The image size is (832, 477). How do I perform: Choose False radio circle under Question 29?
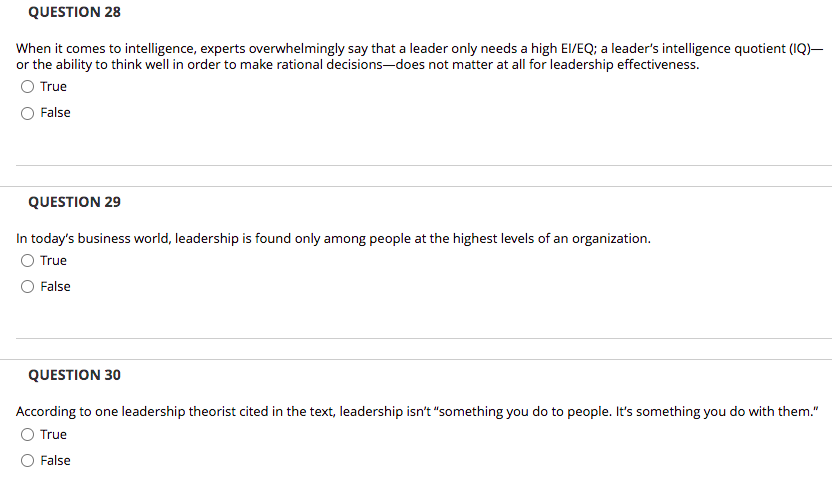coord(28,287)
